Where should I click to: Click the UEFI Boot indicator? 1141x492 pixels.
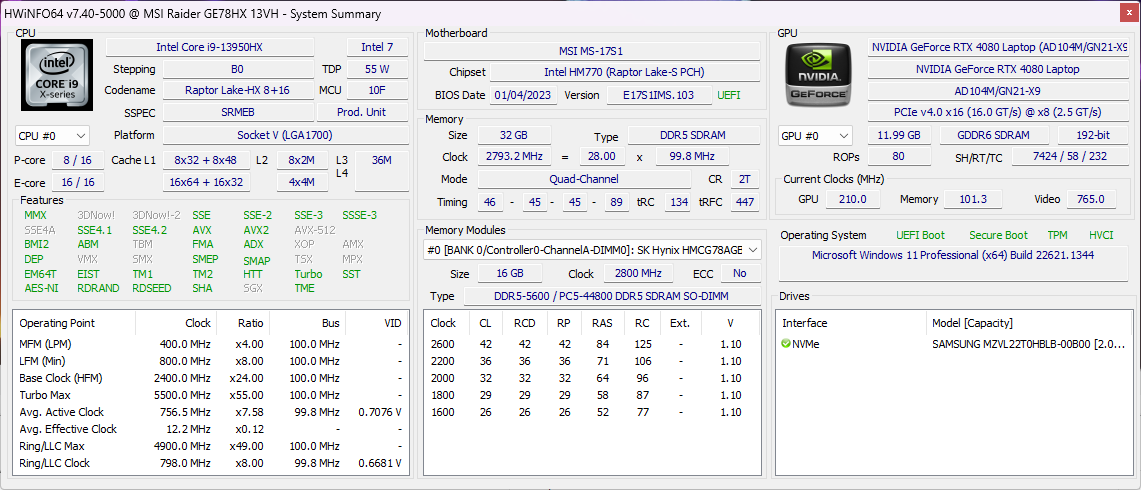coord(920,235)
